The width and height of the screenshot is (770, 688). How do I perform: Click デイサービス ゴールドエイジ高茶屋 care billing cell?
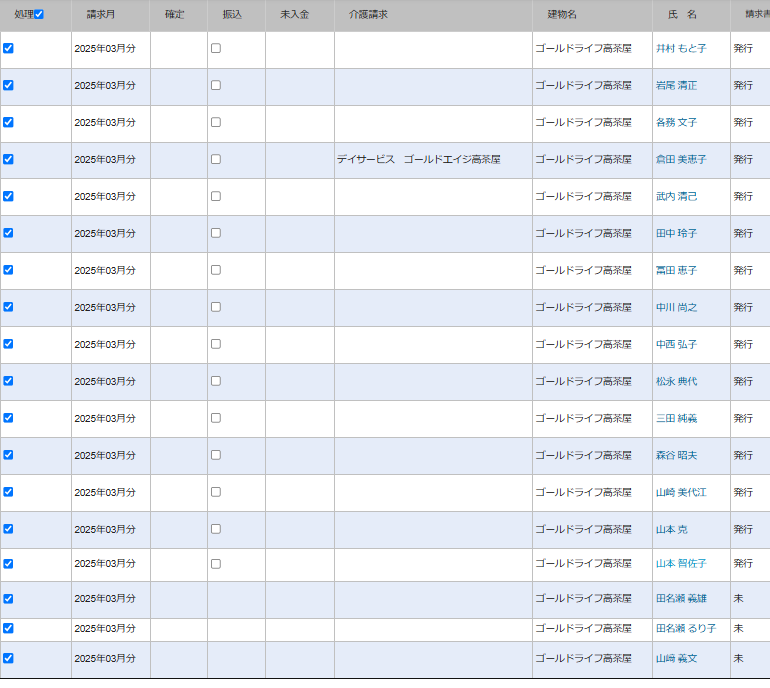(x=418, y=159)
